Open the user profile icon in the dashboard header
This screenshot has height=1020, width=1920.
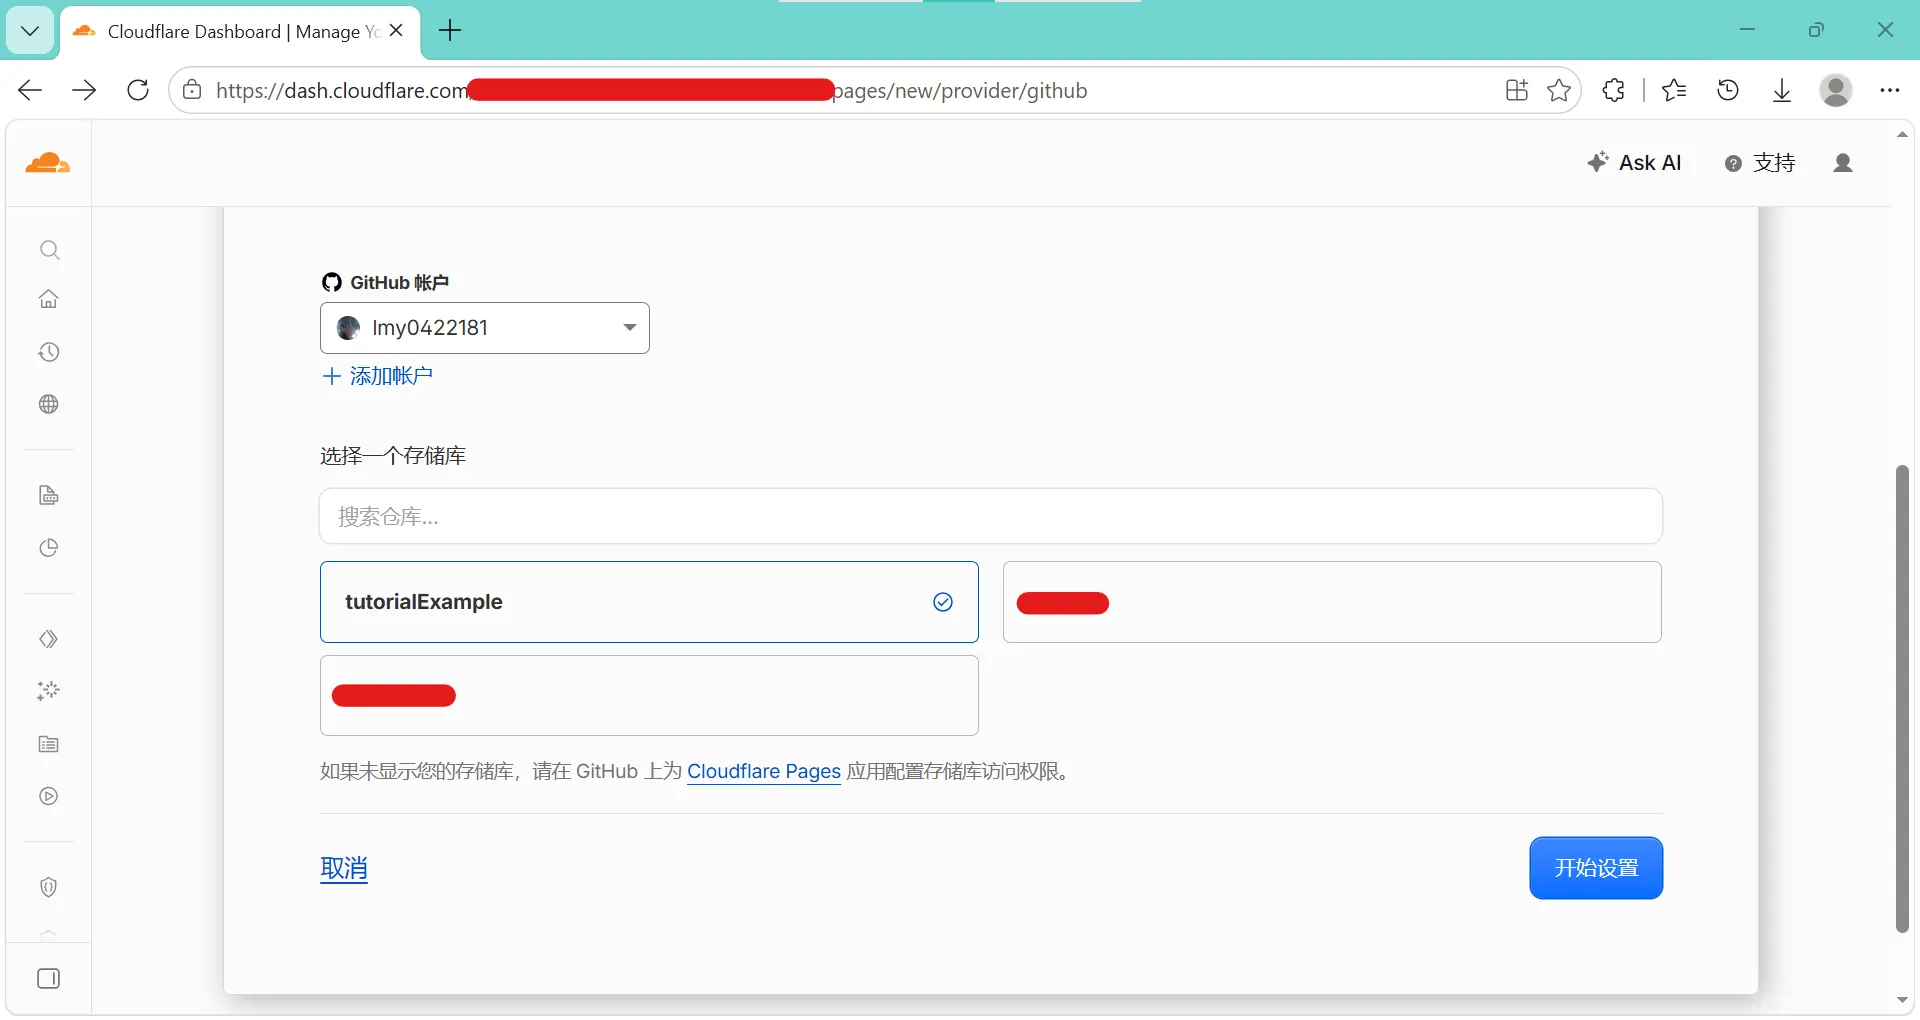click(1843, 163)
